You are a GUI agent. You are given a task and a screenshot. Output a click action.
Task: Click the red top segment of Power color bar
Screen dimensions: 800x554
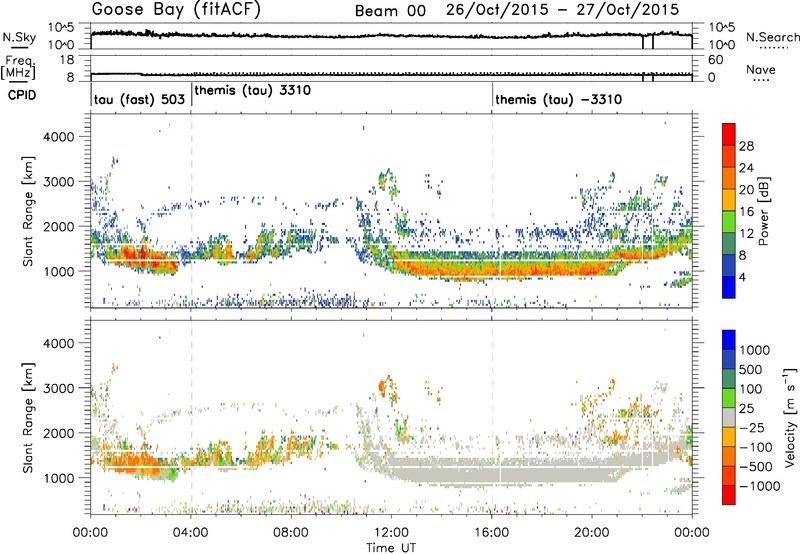click(729, 135)
